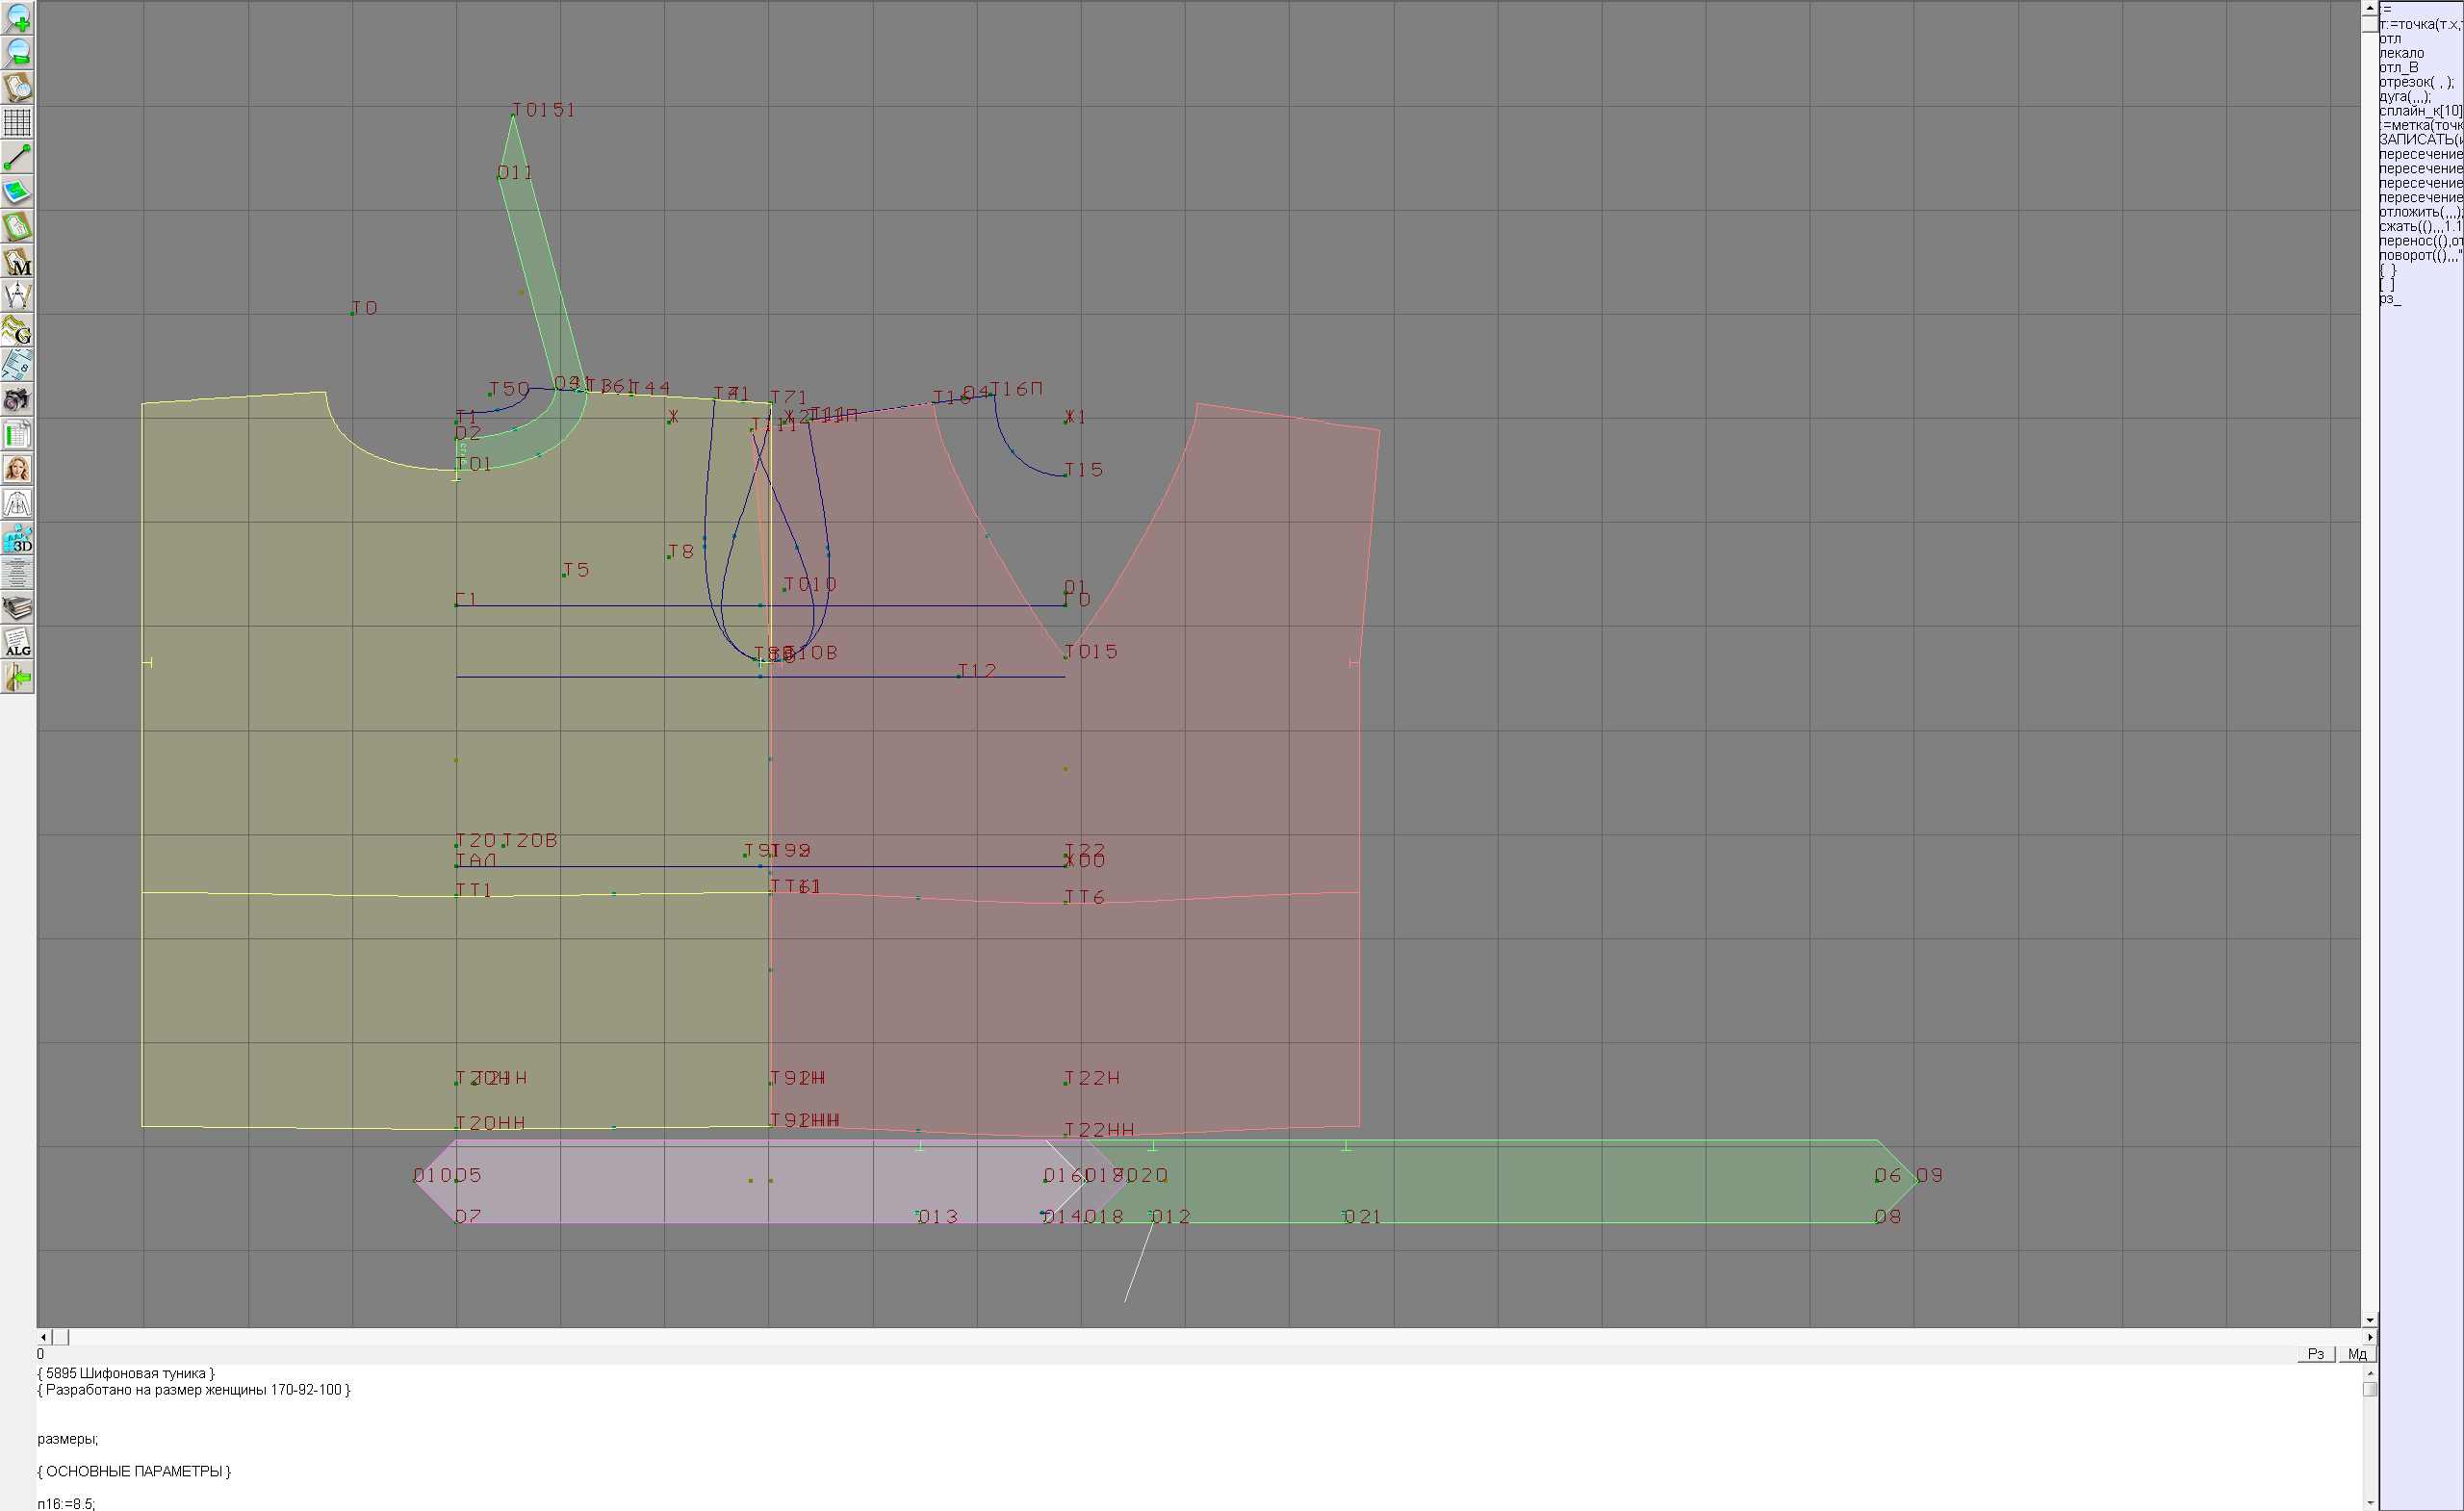Click the Мд button
This screenshot has width=2464, height=1511.
click(2357, 1354)
